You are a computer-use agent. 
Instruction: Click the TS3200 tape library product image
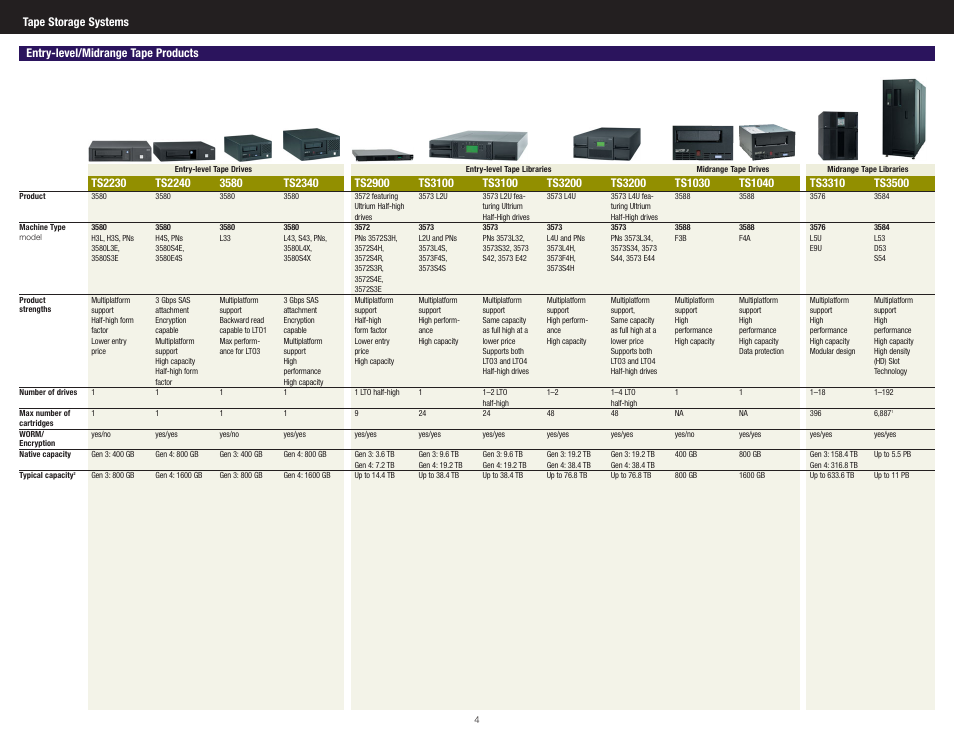[x=607, y=144]
